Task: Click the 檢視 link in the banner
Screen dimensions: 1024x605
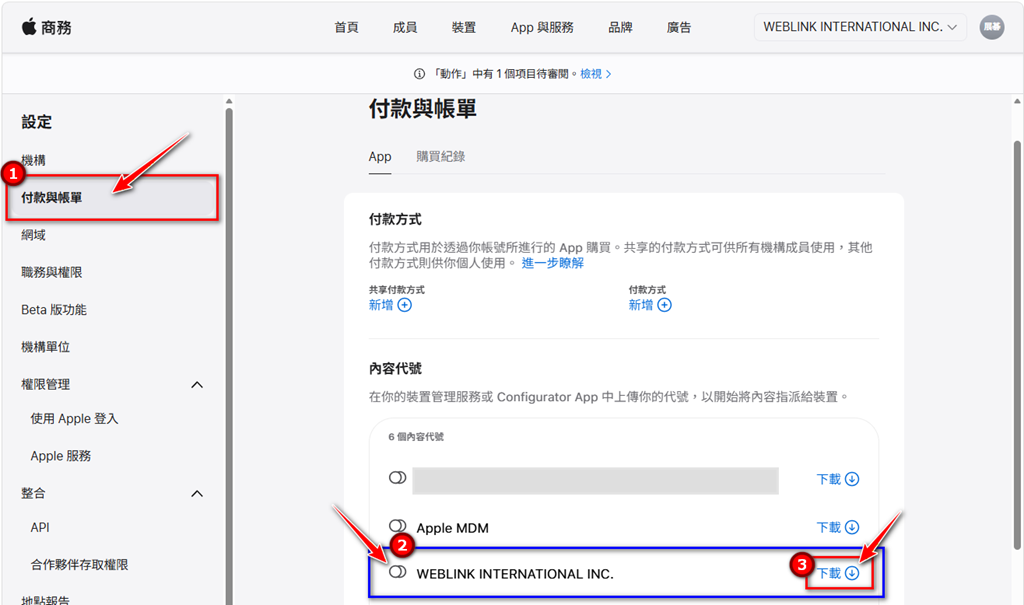Action: 595,74
